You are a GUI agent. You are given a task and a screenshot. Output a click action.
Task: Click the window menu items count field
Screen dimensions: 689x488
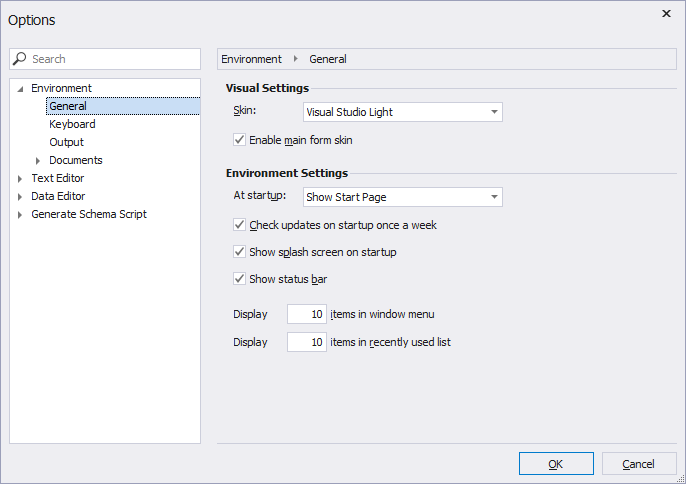coord(308,315)
